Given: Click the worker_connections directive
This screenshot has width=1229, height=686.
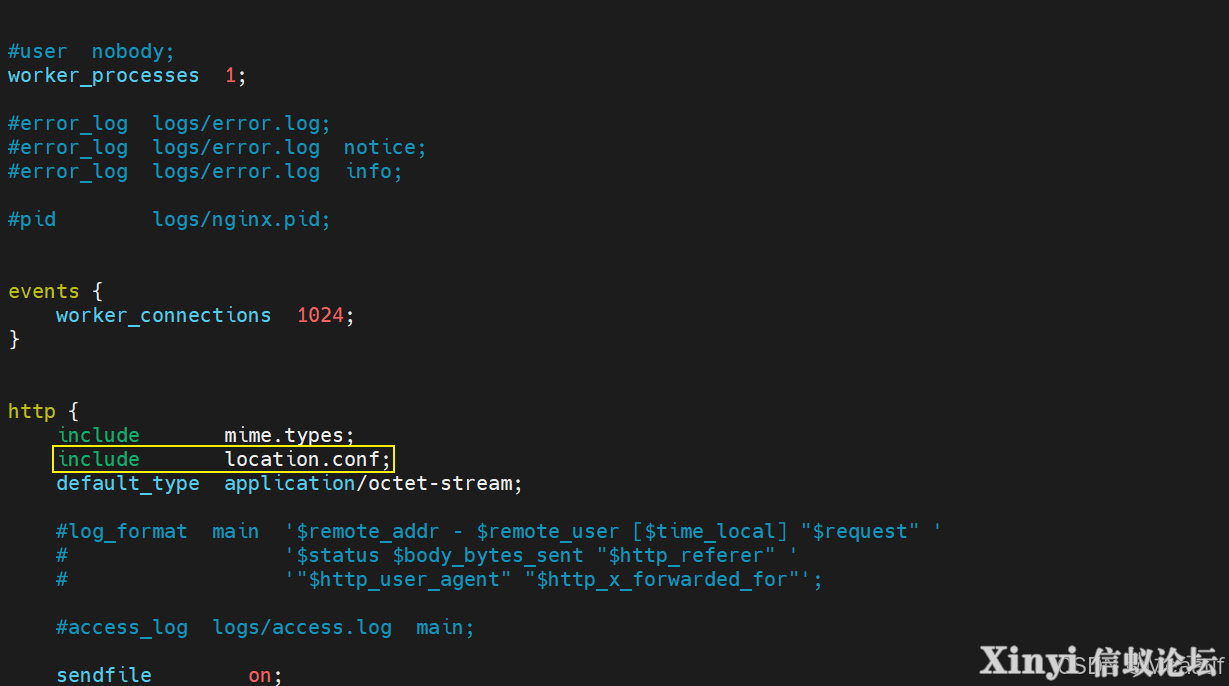Looking at the screenshot, I should [x=163, y=315].
